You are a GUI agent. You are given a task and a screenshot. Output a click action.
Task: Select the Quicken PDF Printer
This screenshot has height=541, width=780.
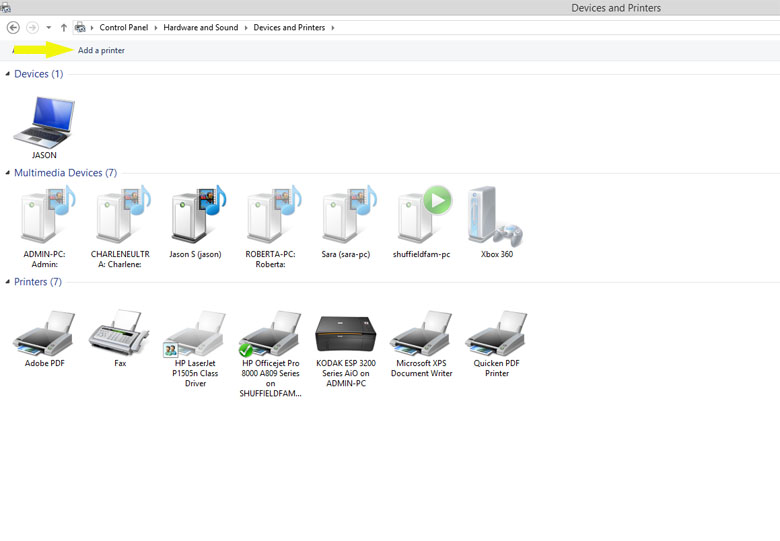[x=496, y=337]
